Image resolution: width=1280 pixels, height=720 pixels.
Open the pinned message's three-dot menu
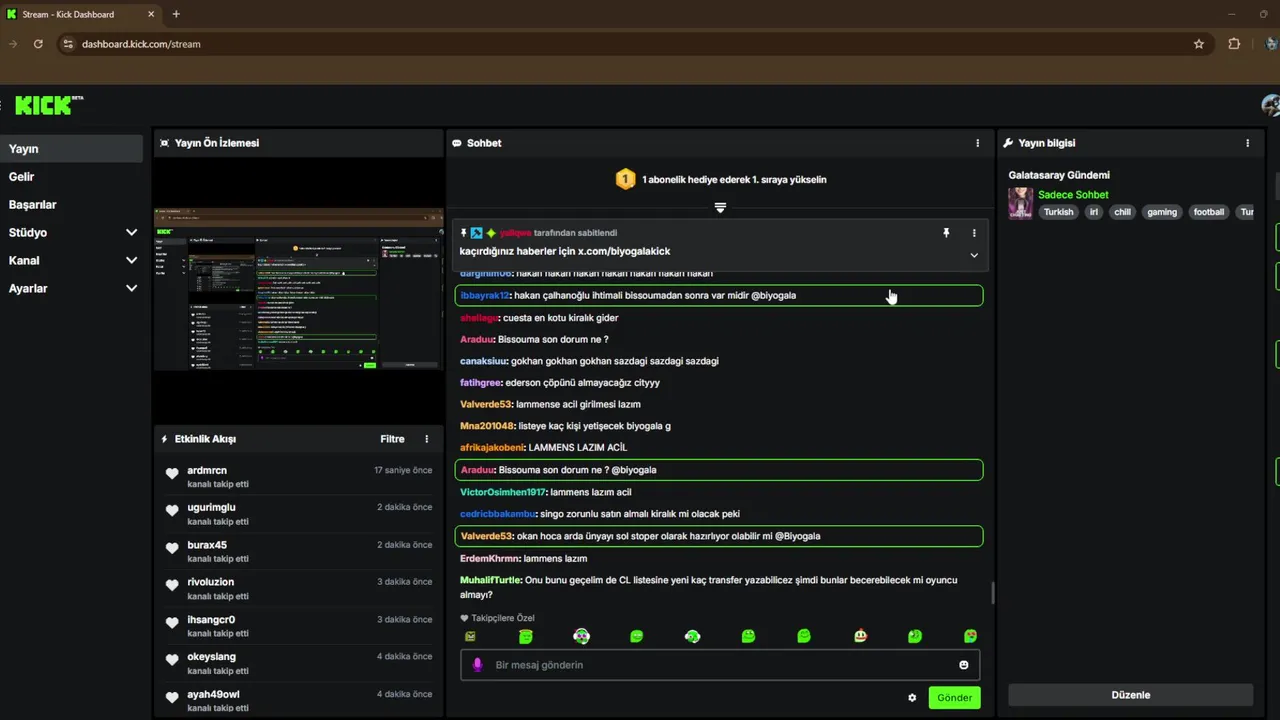pyautogui.click(x=974, y=233)
